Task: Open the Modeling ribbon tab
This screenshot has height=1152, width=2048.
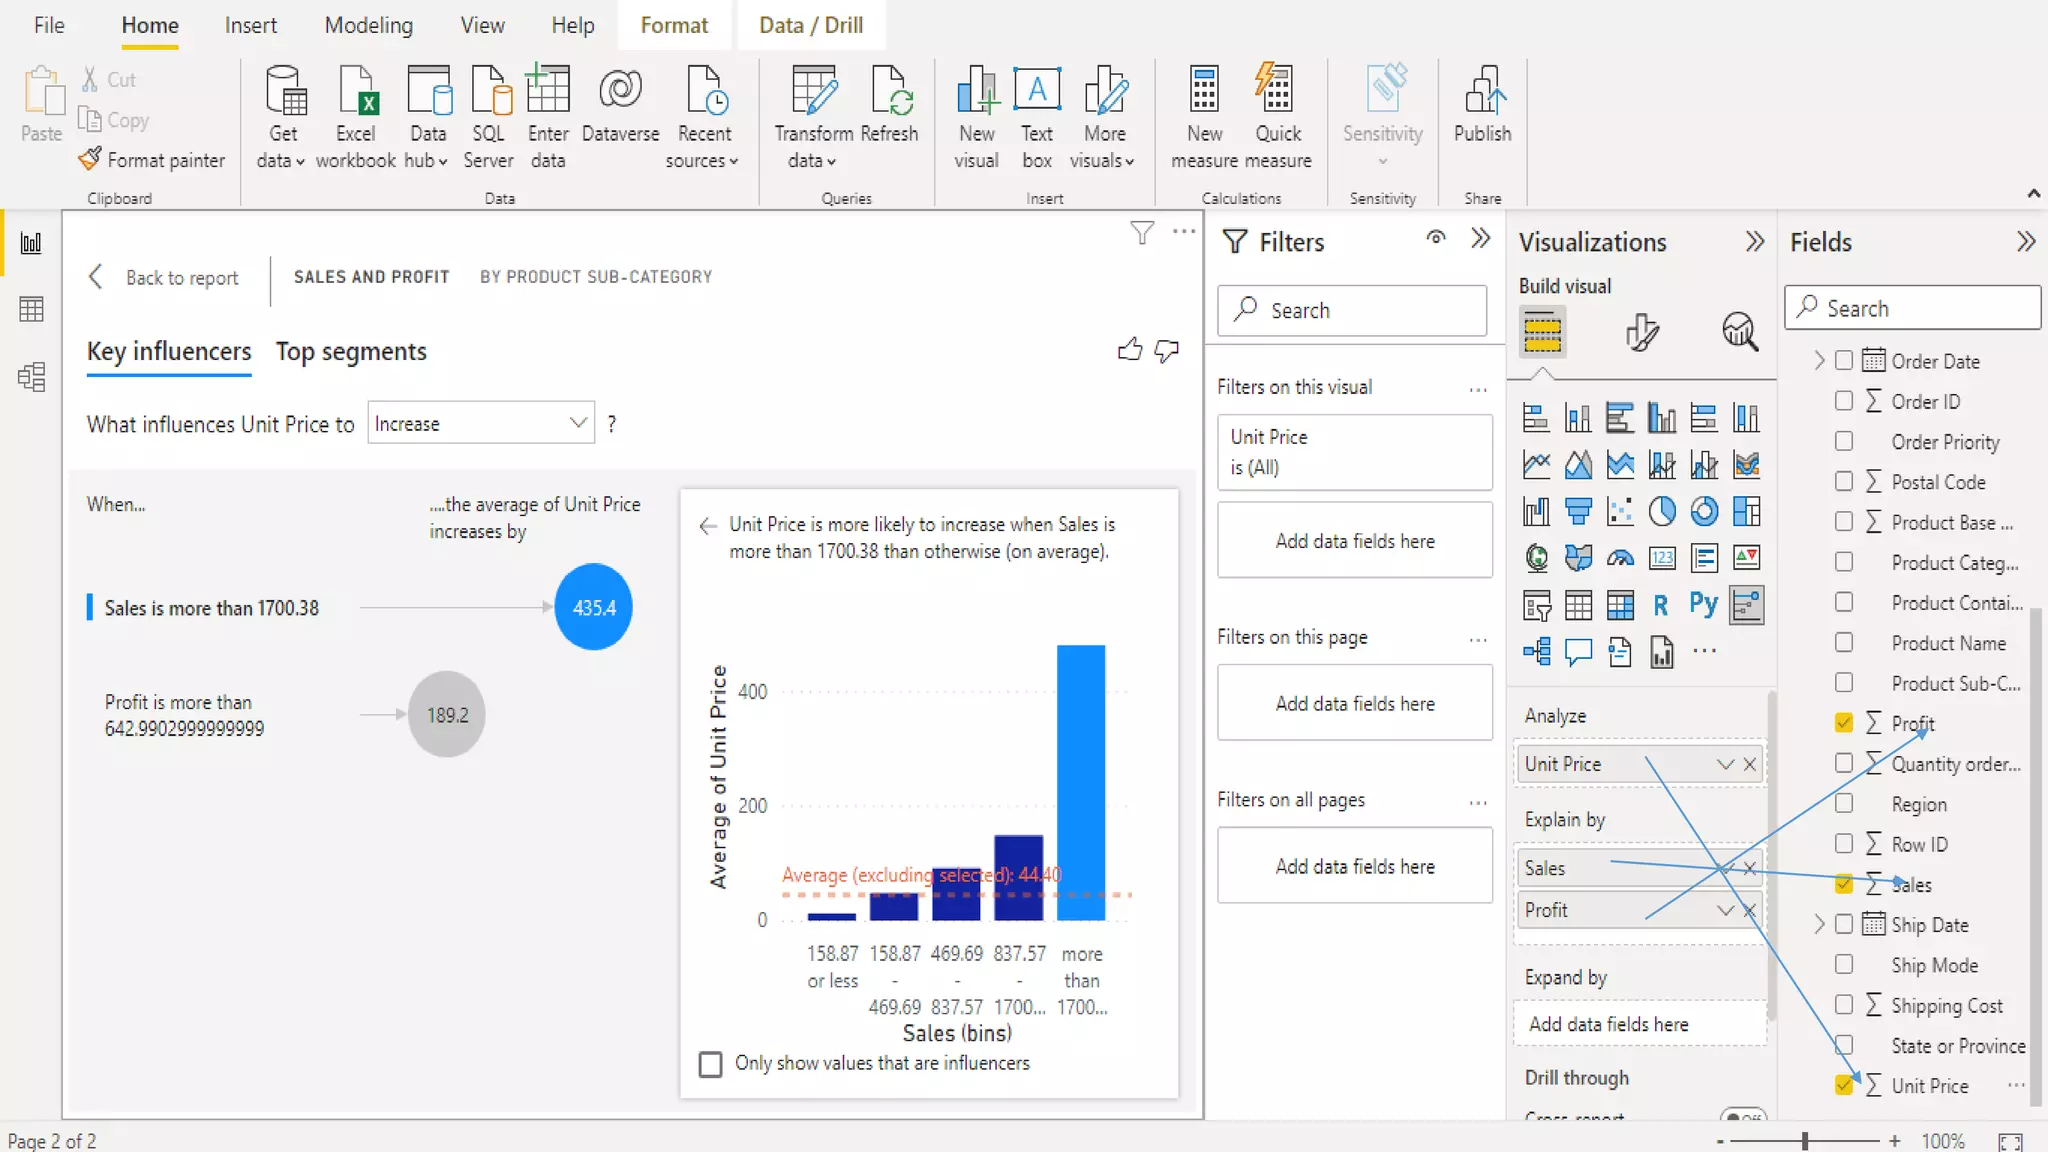Action: click(368, 26)
